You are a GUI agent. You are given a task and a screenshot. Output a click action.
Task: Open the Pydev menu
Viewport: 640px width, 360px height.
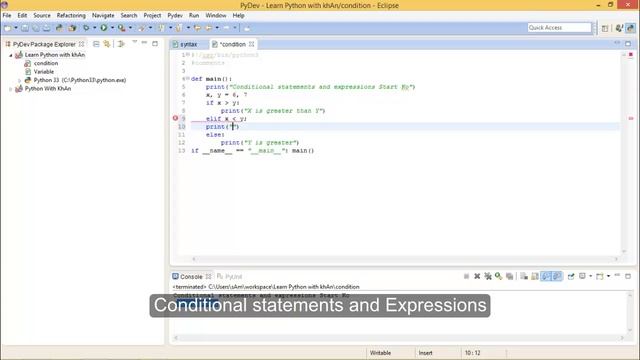pyautogui.click(x=175, y=16)
